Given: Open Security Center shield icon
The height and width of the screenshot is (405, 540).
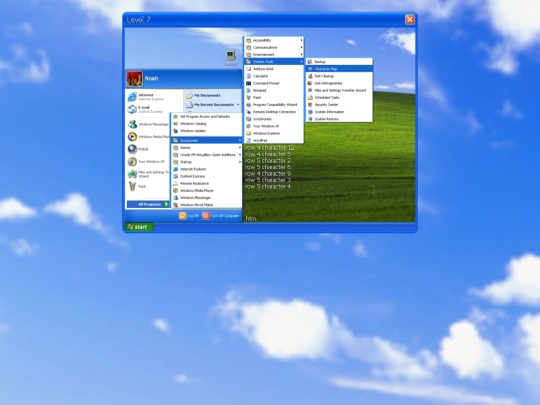Looking at the screenshot, I should pos(310,105).
